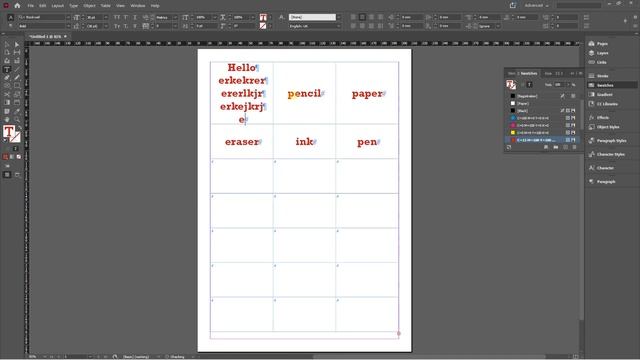640x360 pixels.
Task: Select the Selection tool arrow
Action: click(7, 44)
